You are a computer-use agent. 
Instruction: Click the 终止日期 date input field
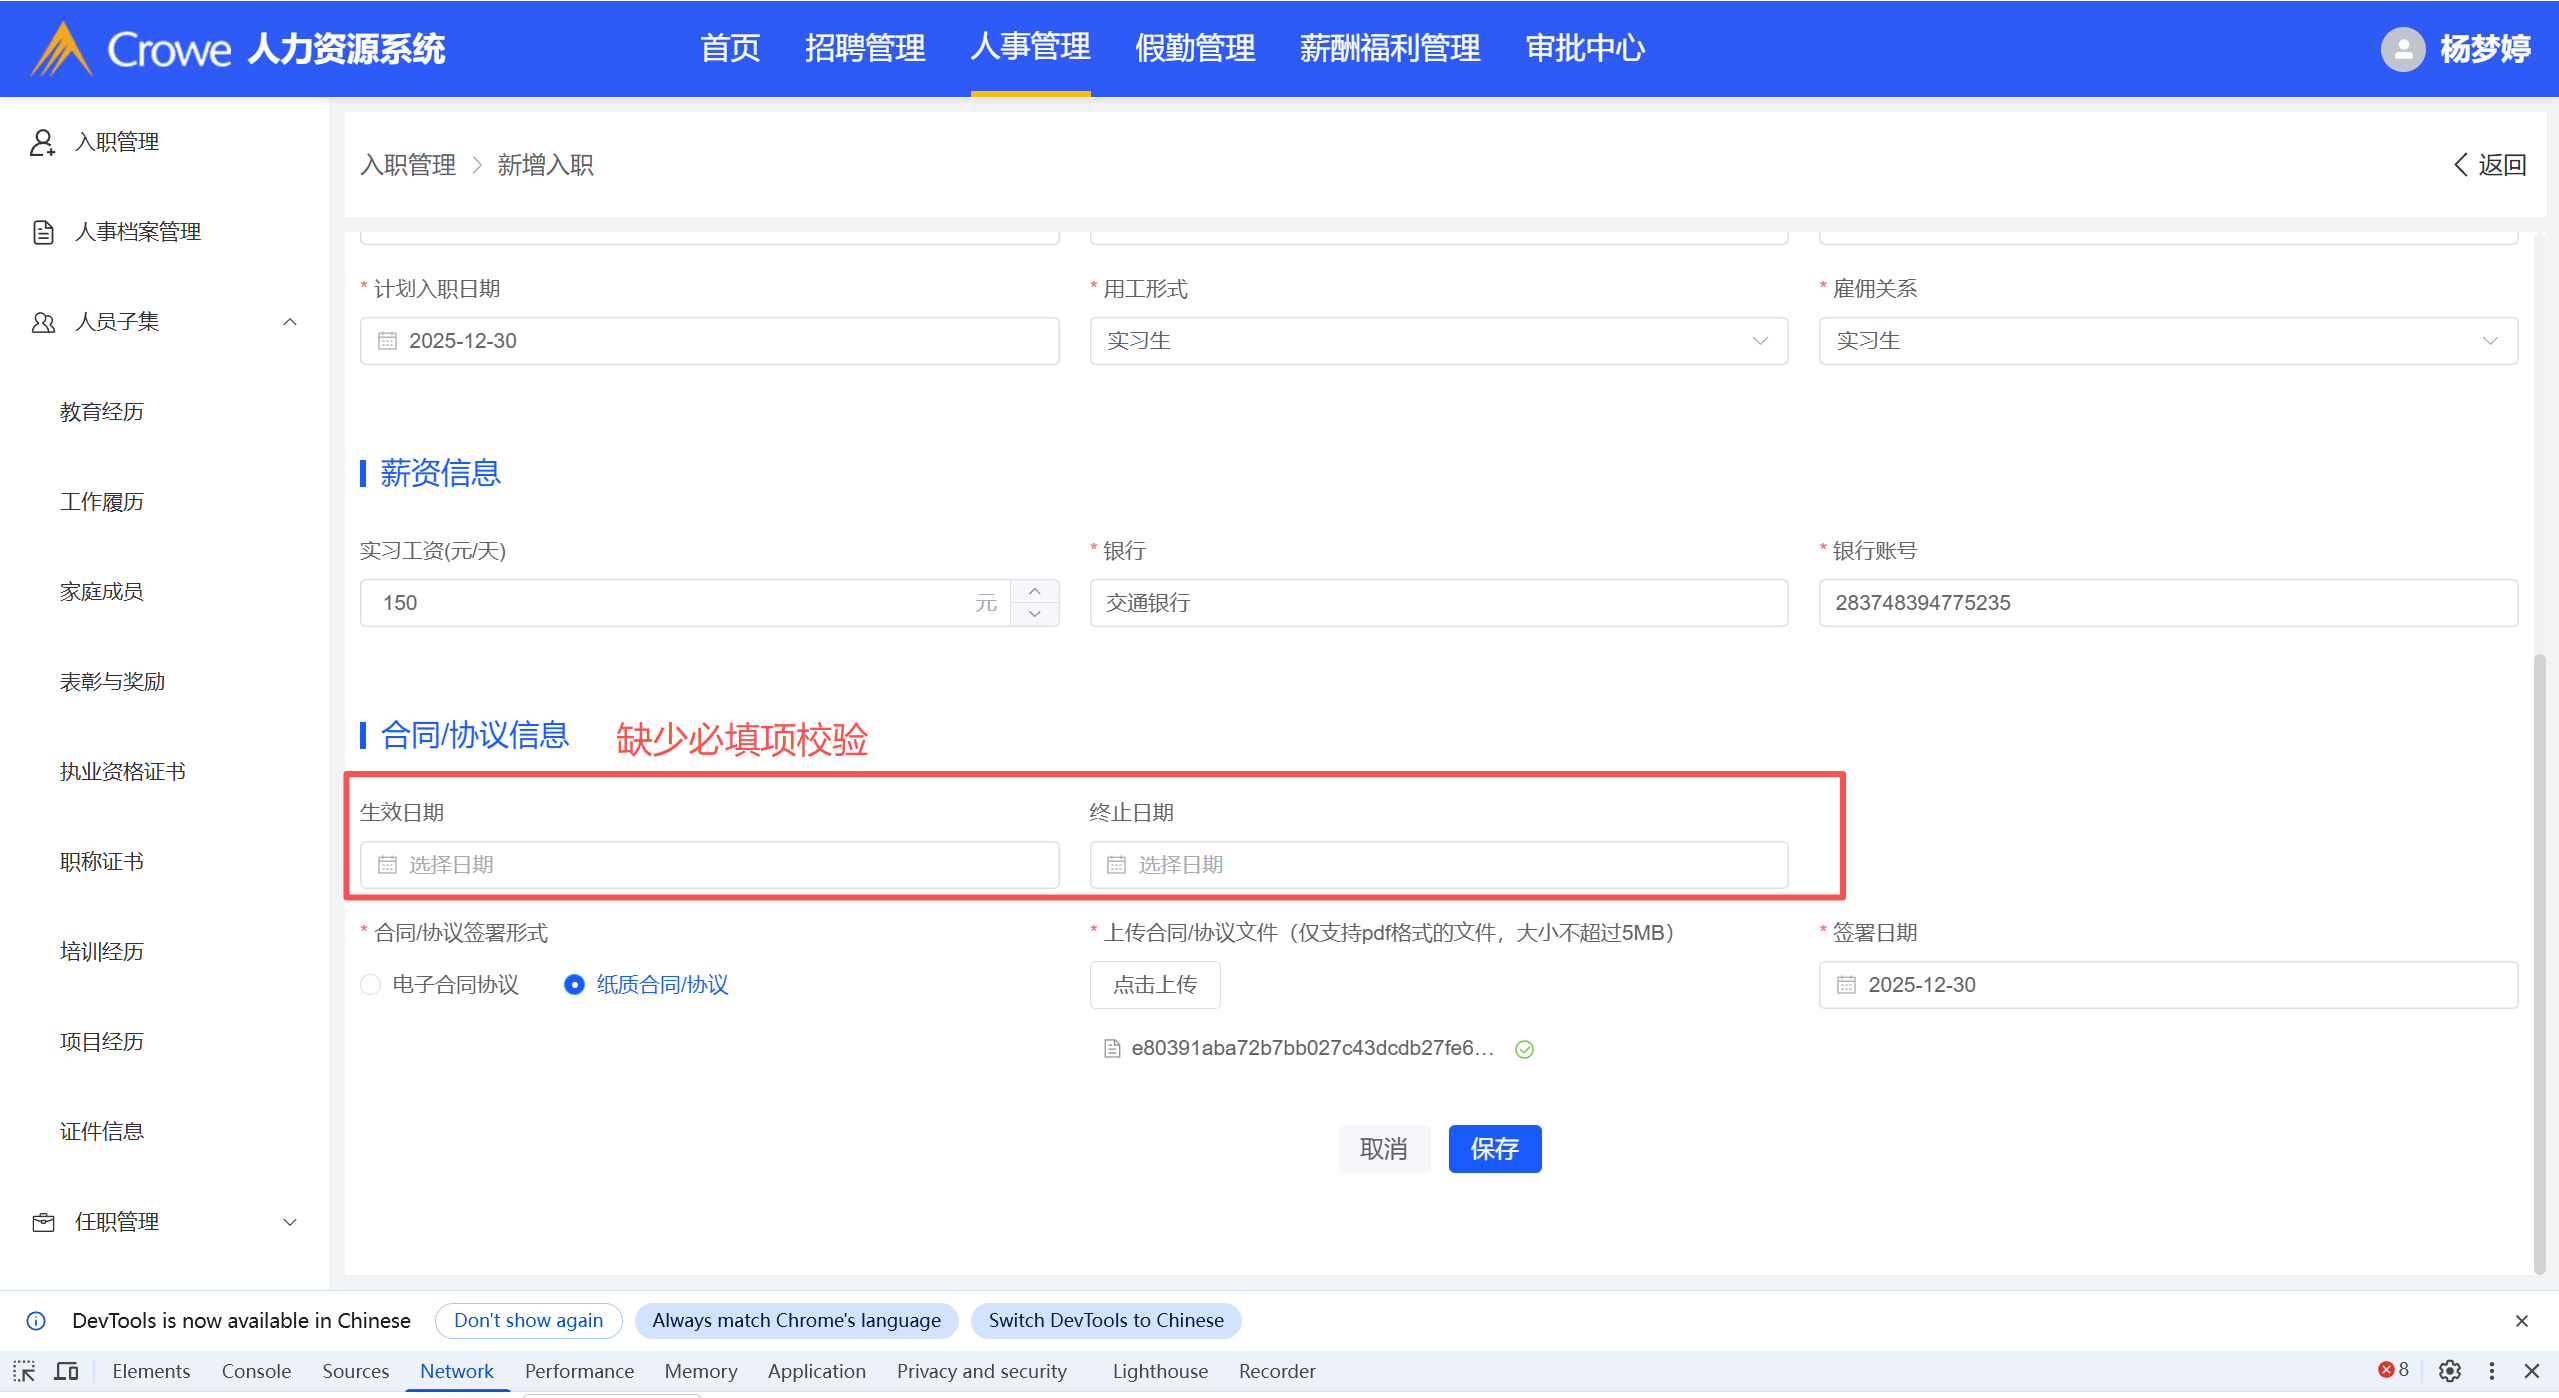1438,865
